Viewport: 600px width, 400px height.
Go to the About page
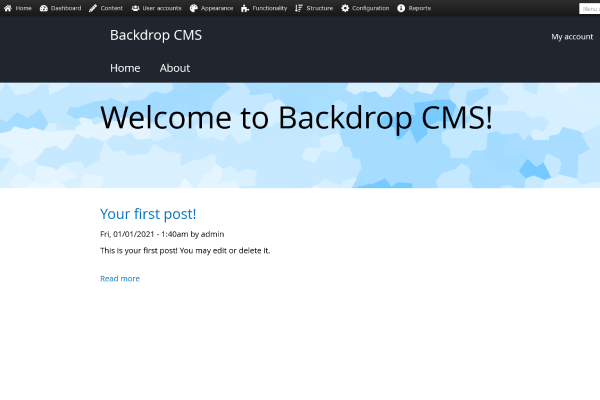click(175, 68)
